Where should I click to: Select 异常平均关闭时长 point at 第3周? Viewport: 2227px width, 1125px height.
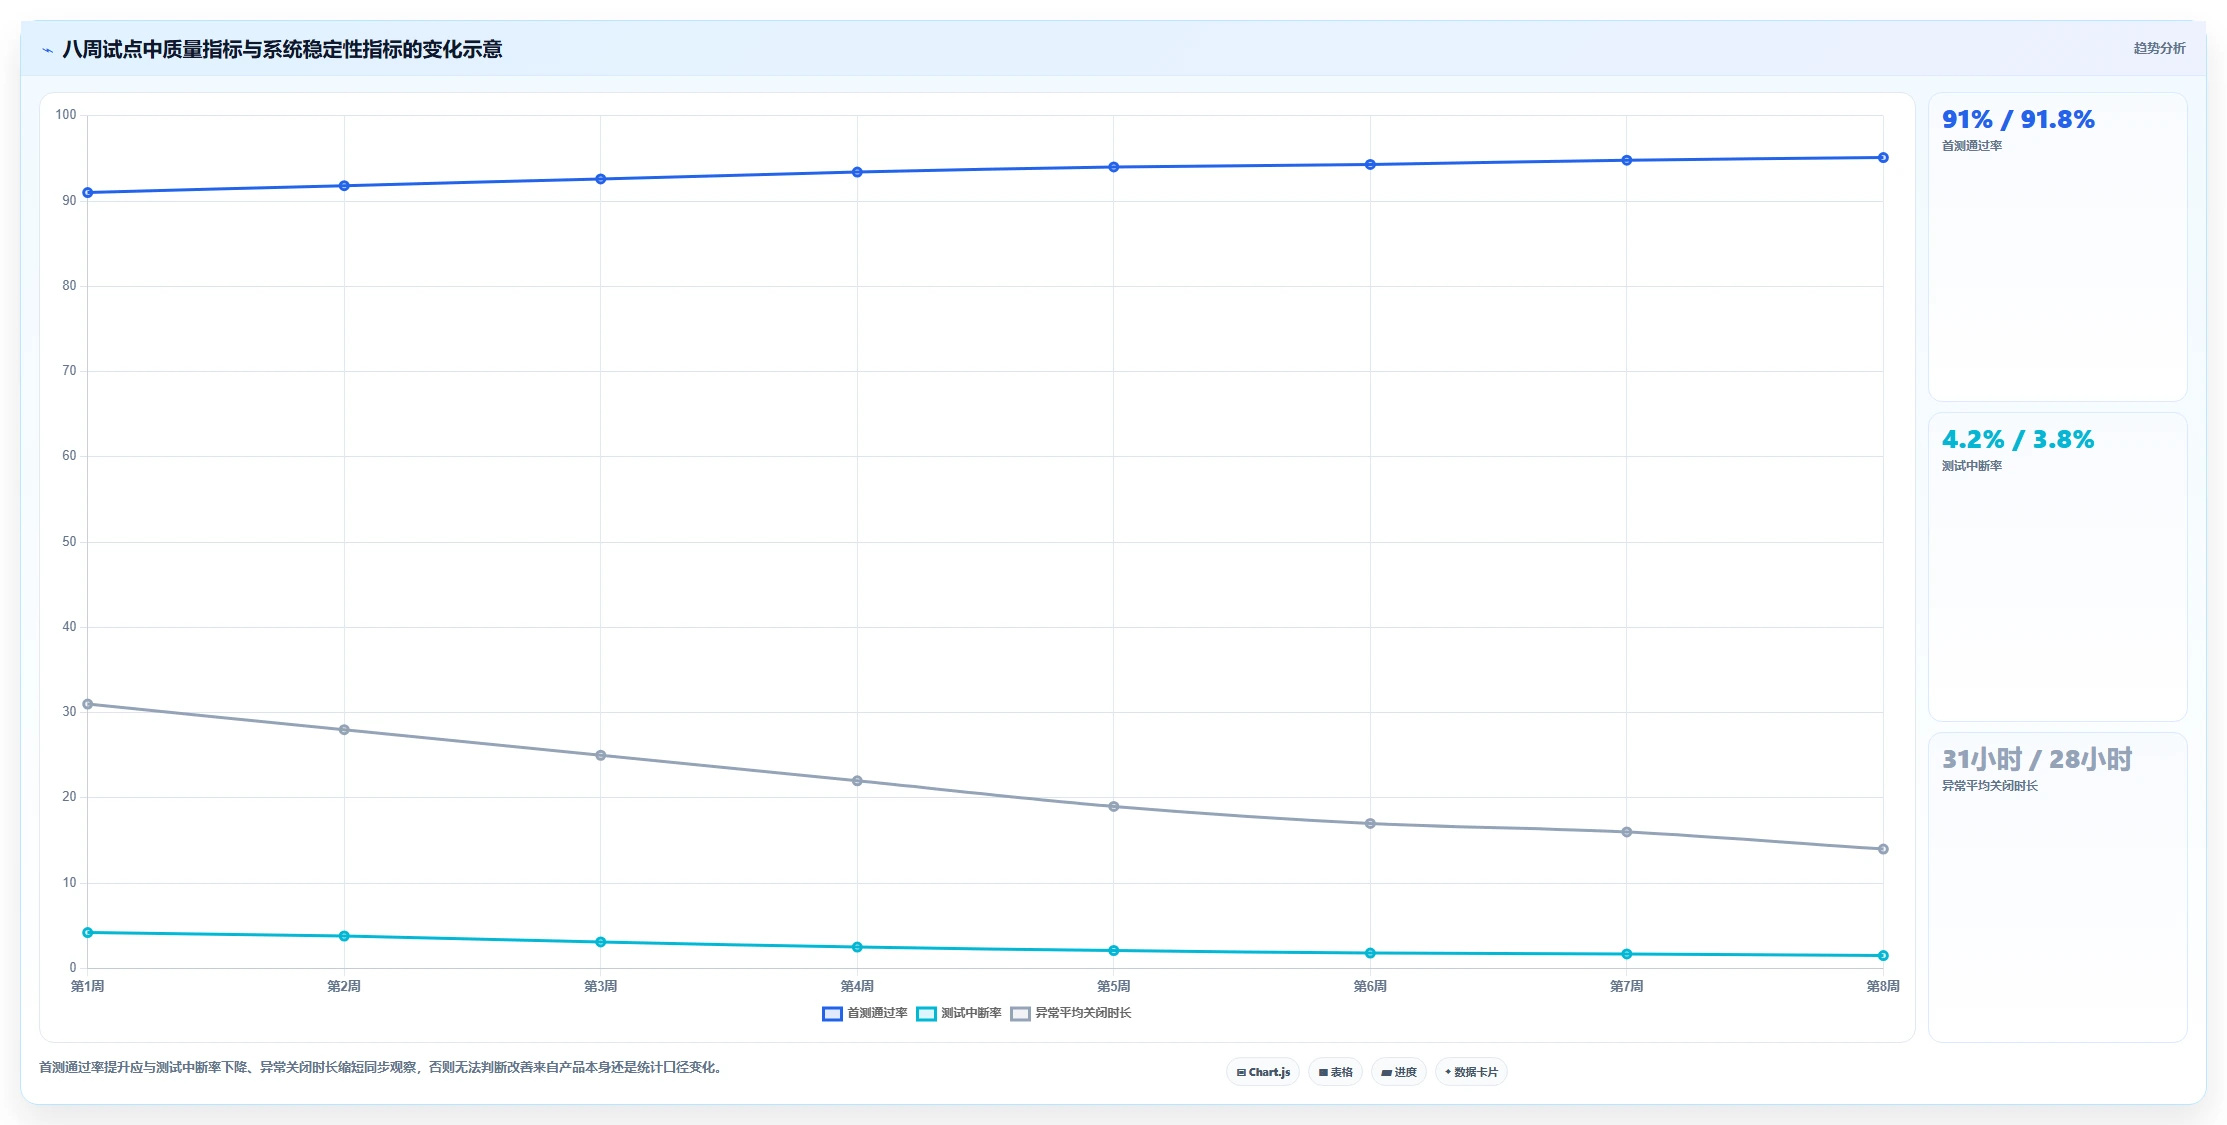click(601, 756)
